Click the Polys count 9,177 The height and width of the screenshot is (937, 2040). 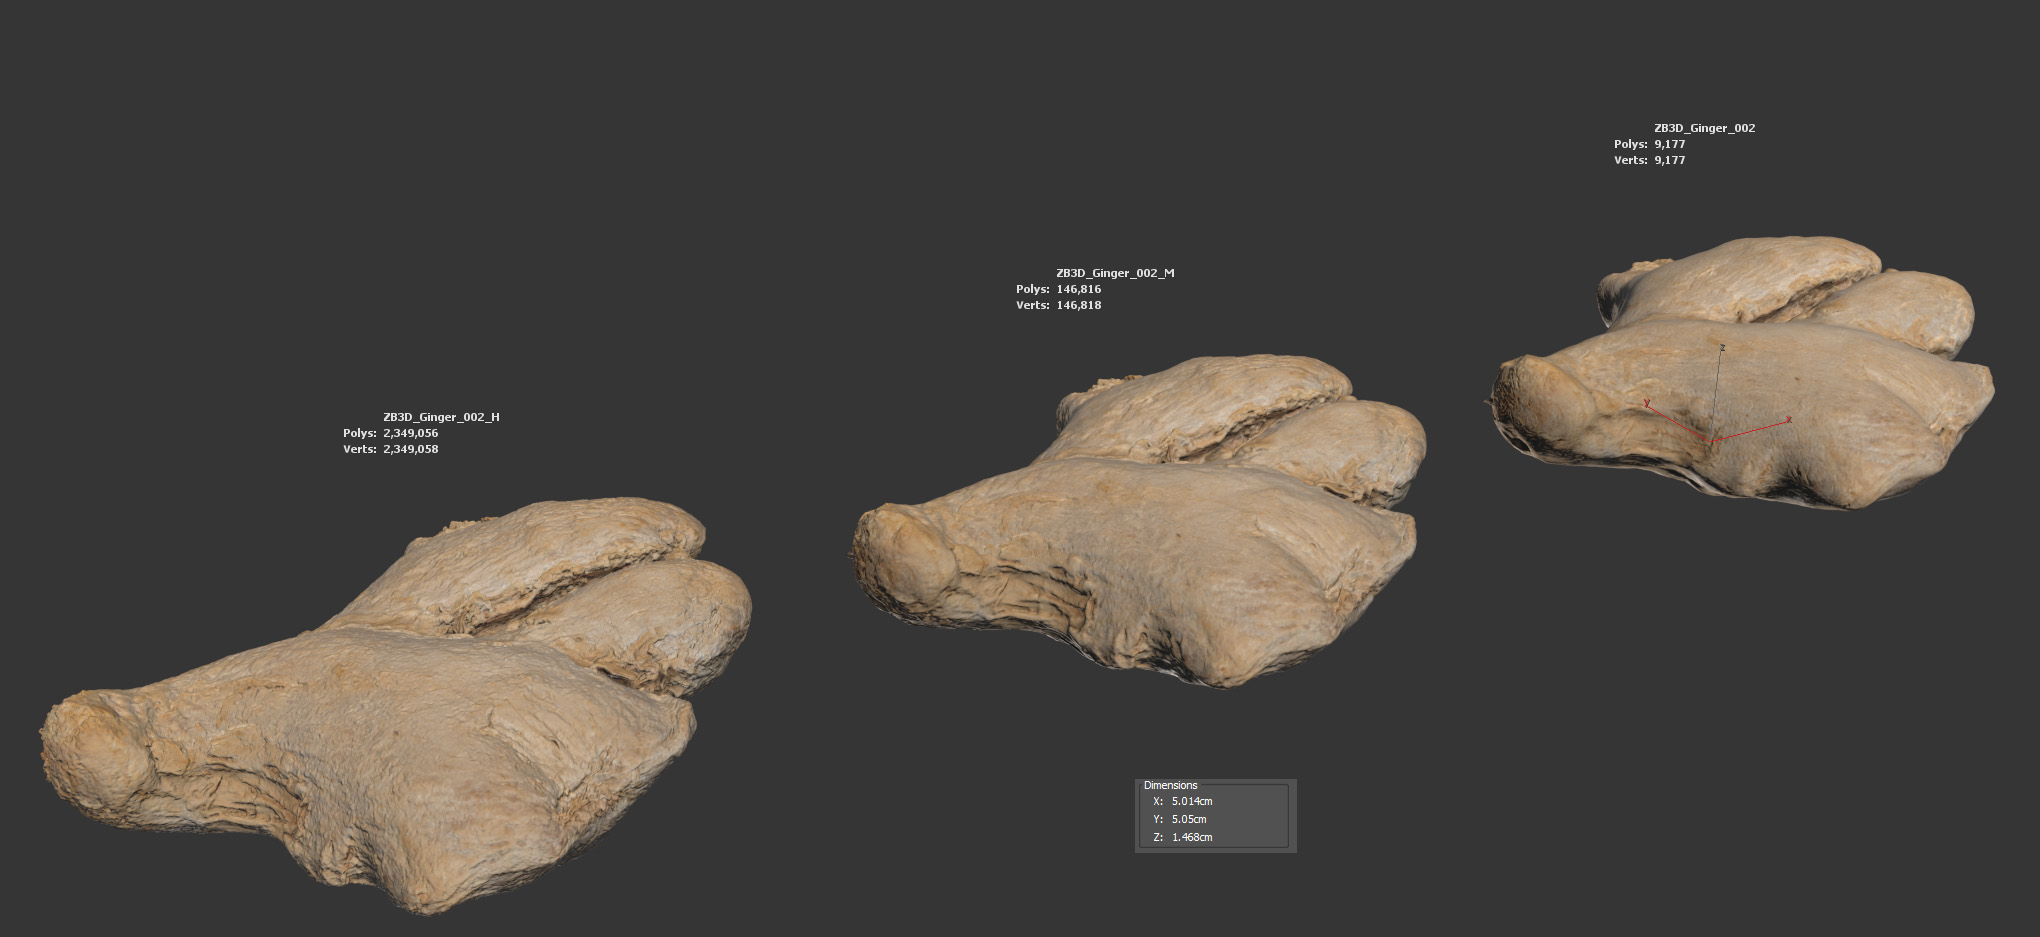click(1669, 144)
